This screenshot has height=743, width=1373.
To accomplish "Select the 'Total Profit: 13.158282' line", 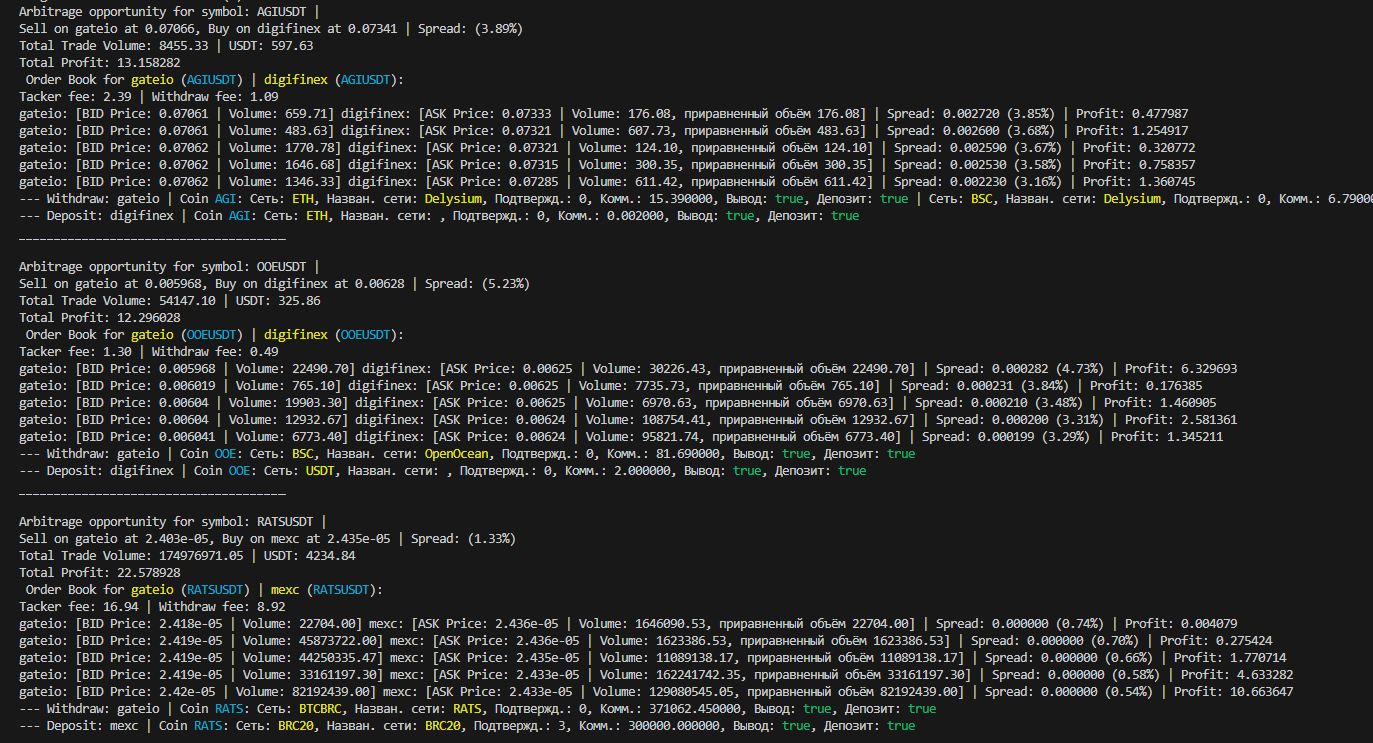I will 100,63.
